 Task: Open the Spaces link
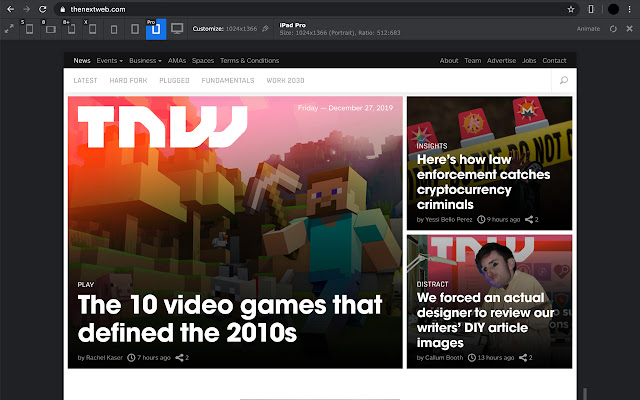[x=203, y=60]
